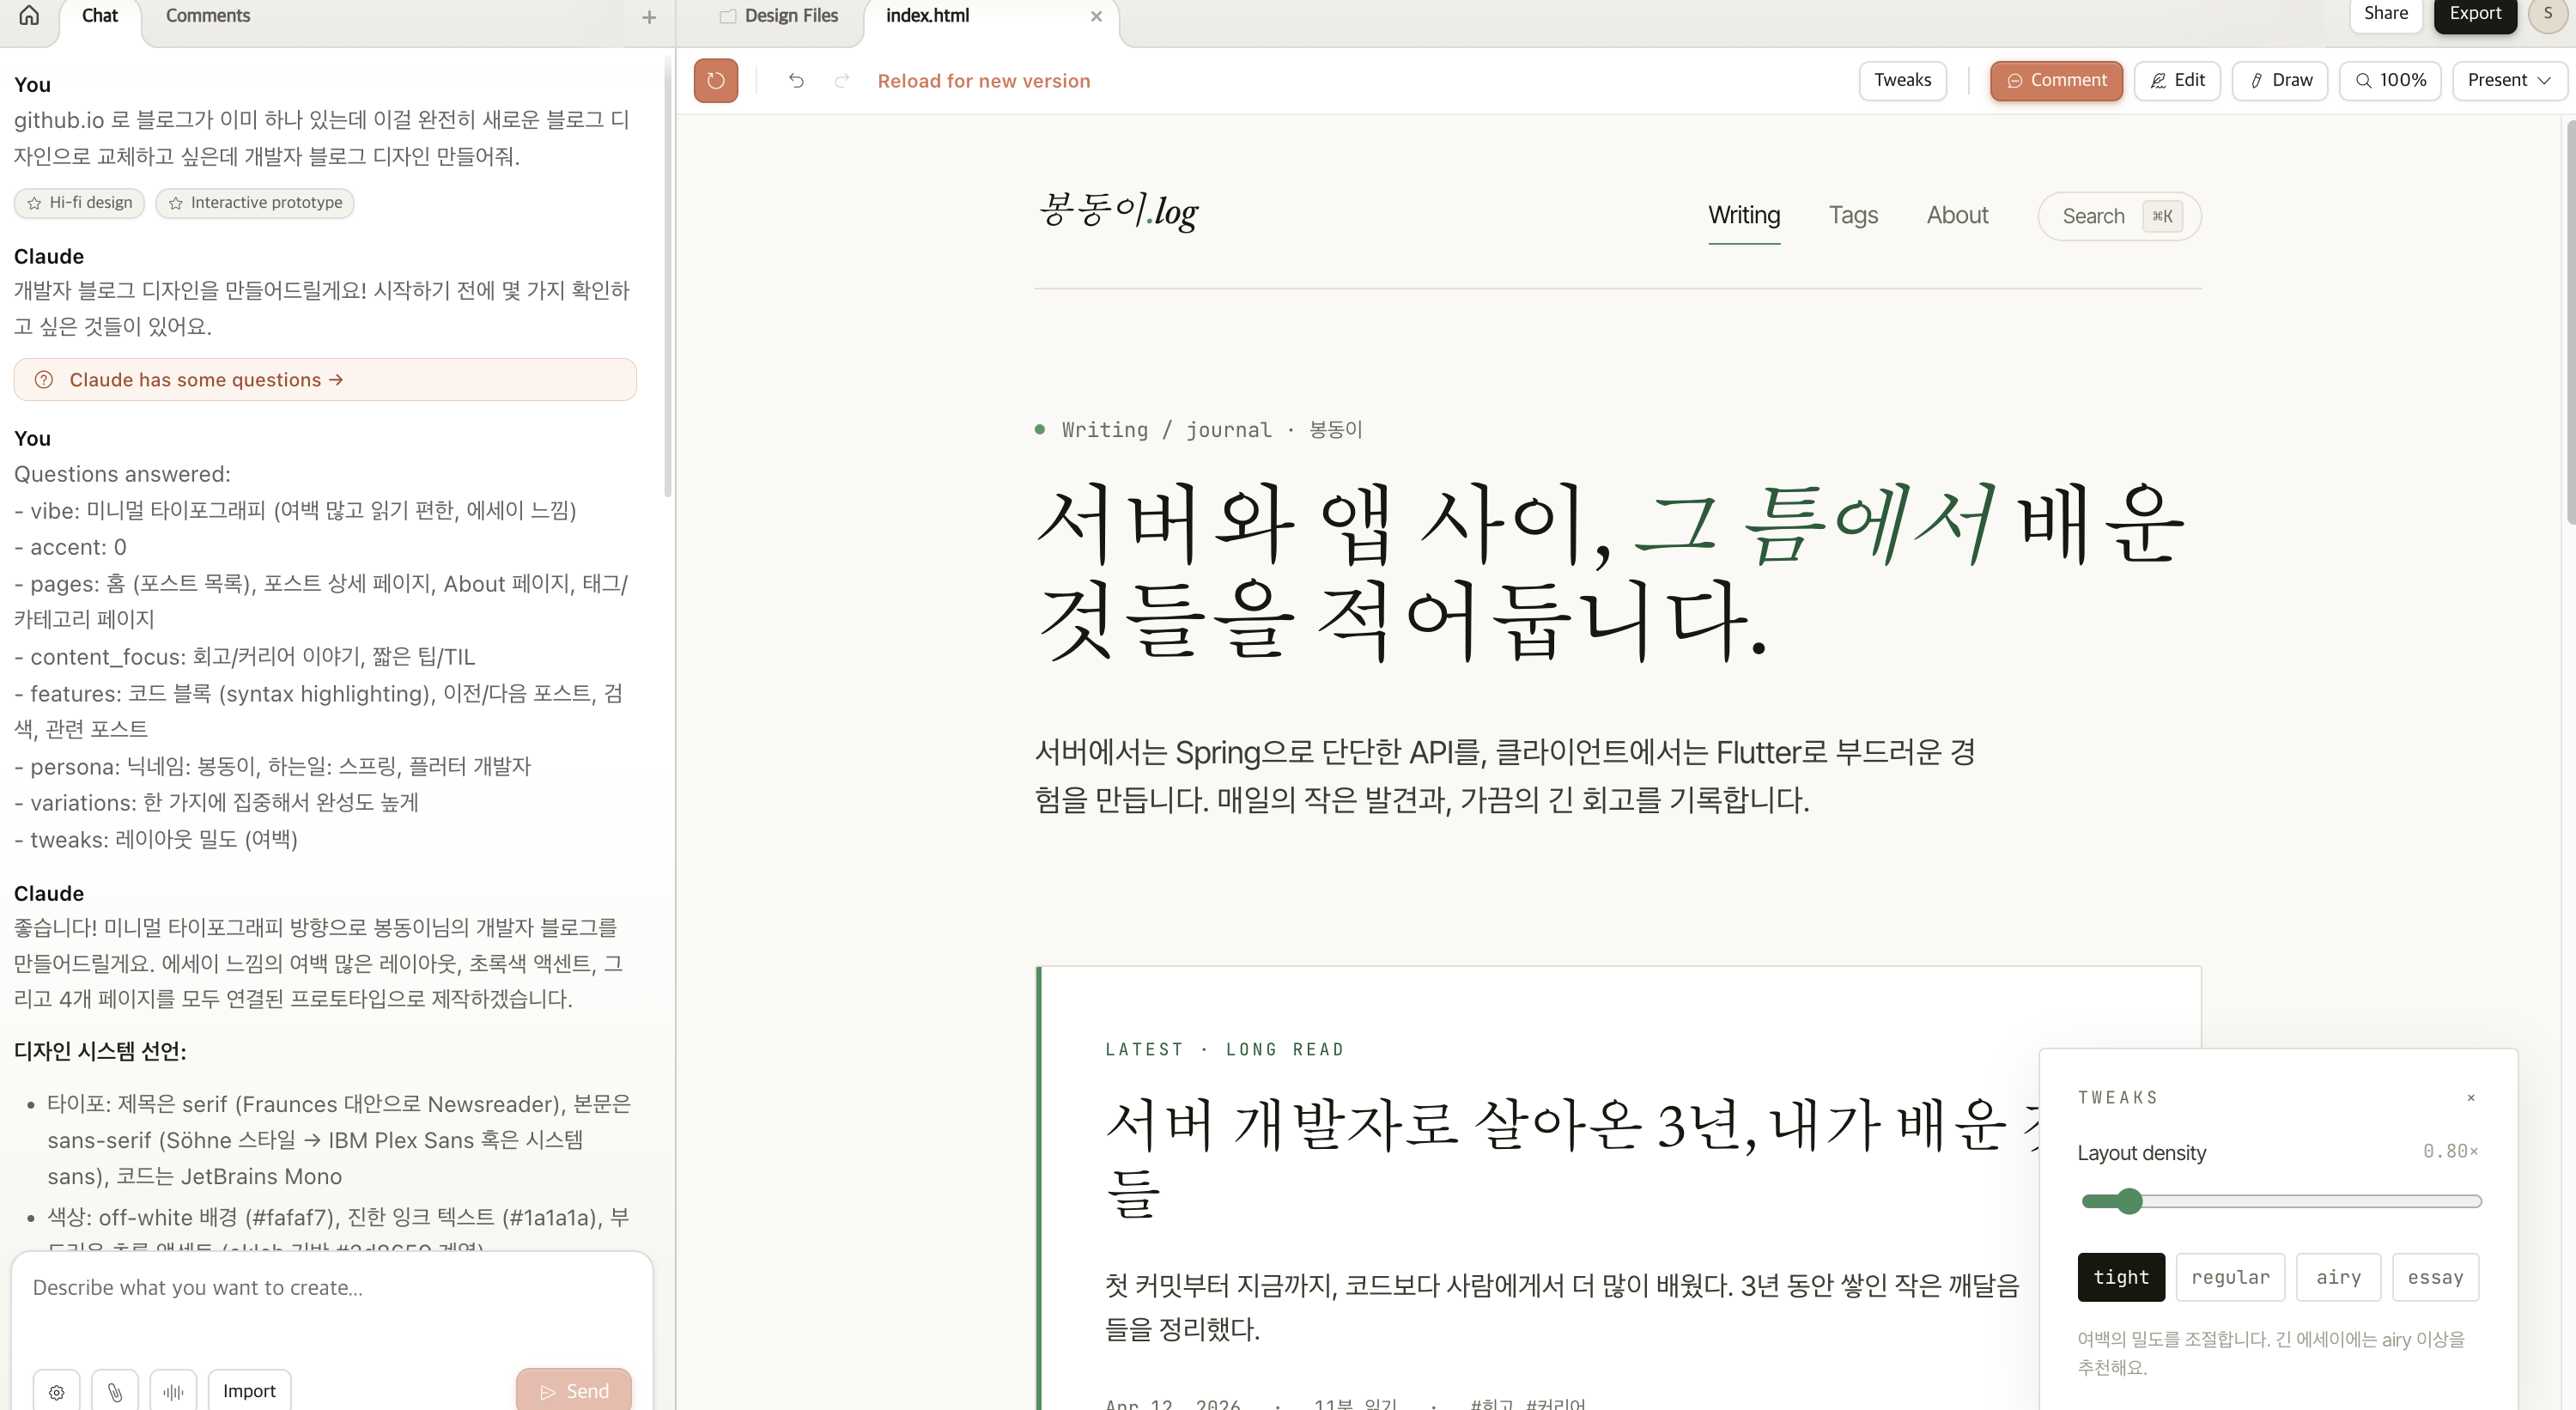
Task: Click the Send button
Action: pyautogui.click(x=574, y=1391)
